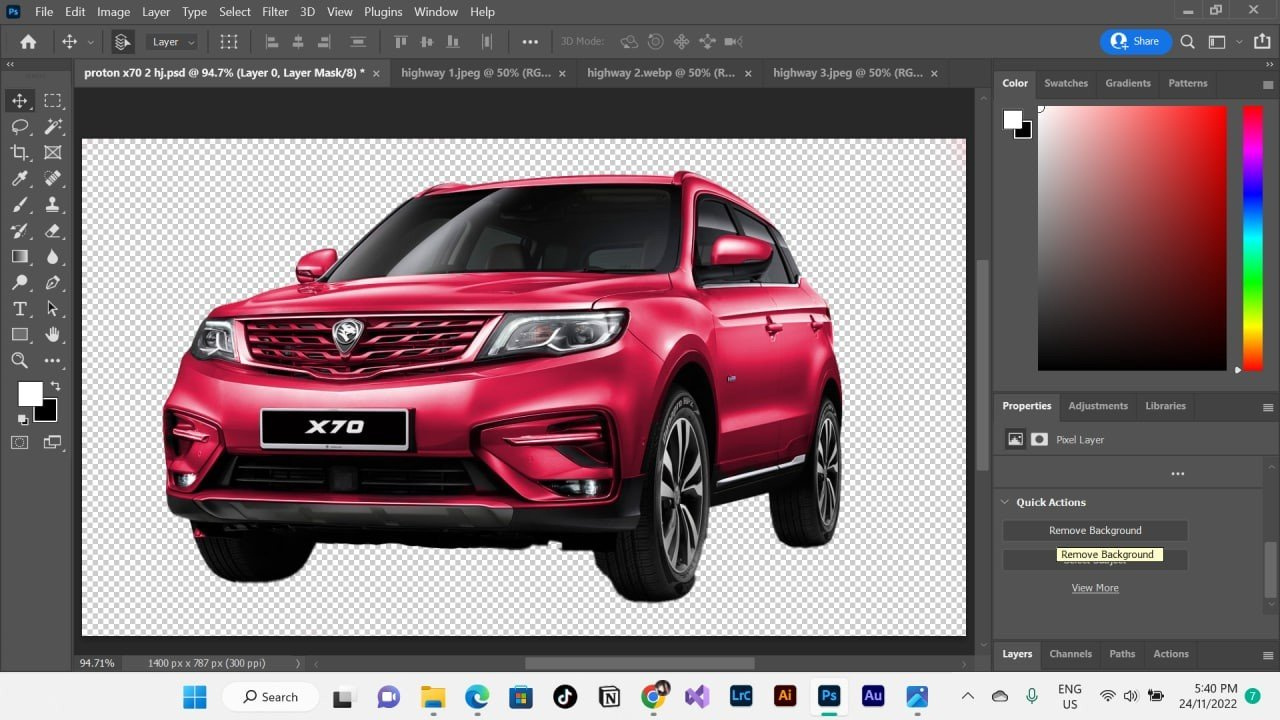This screenshot has height=720, width=1280.
Task: Select the Zoom tool in toolbar
Action: pyautogui.click(x=20, y=361)
